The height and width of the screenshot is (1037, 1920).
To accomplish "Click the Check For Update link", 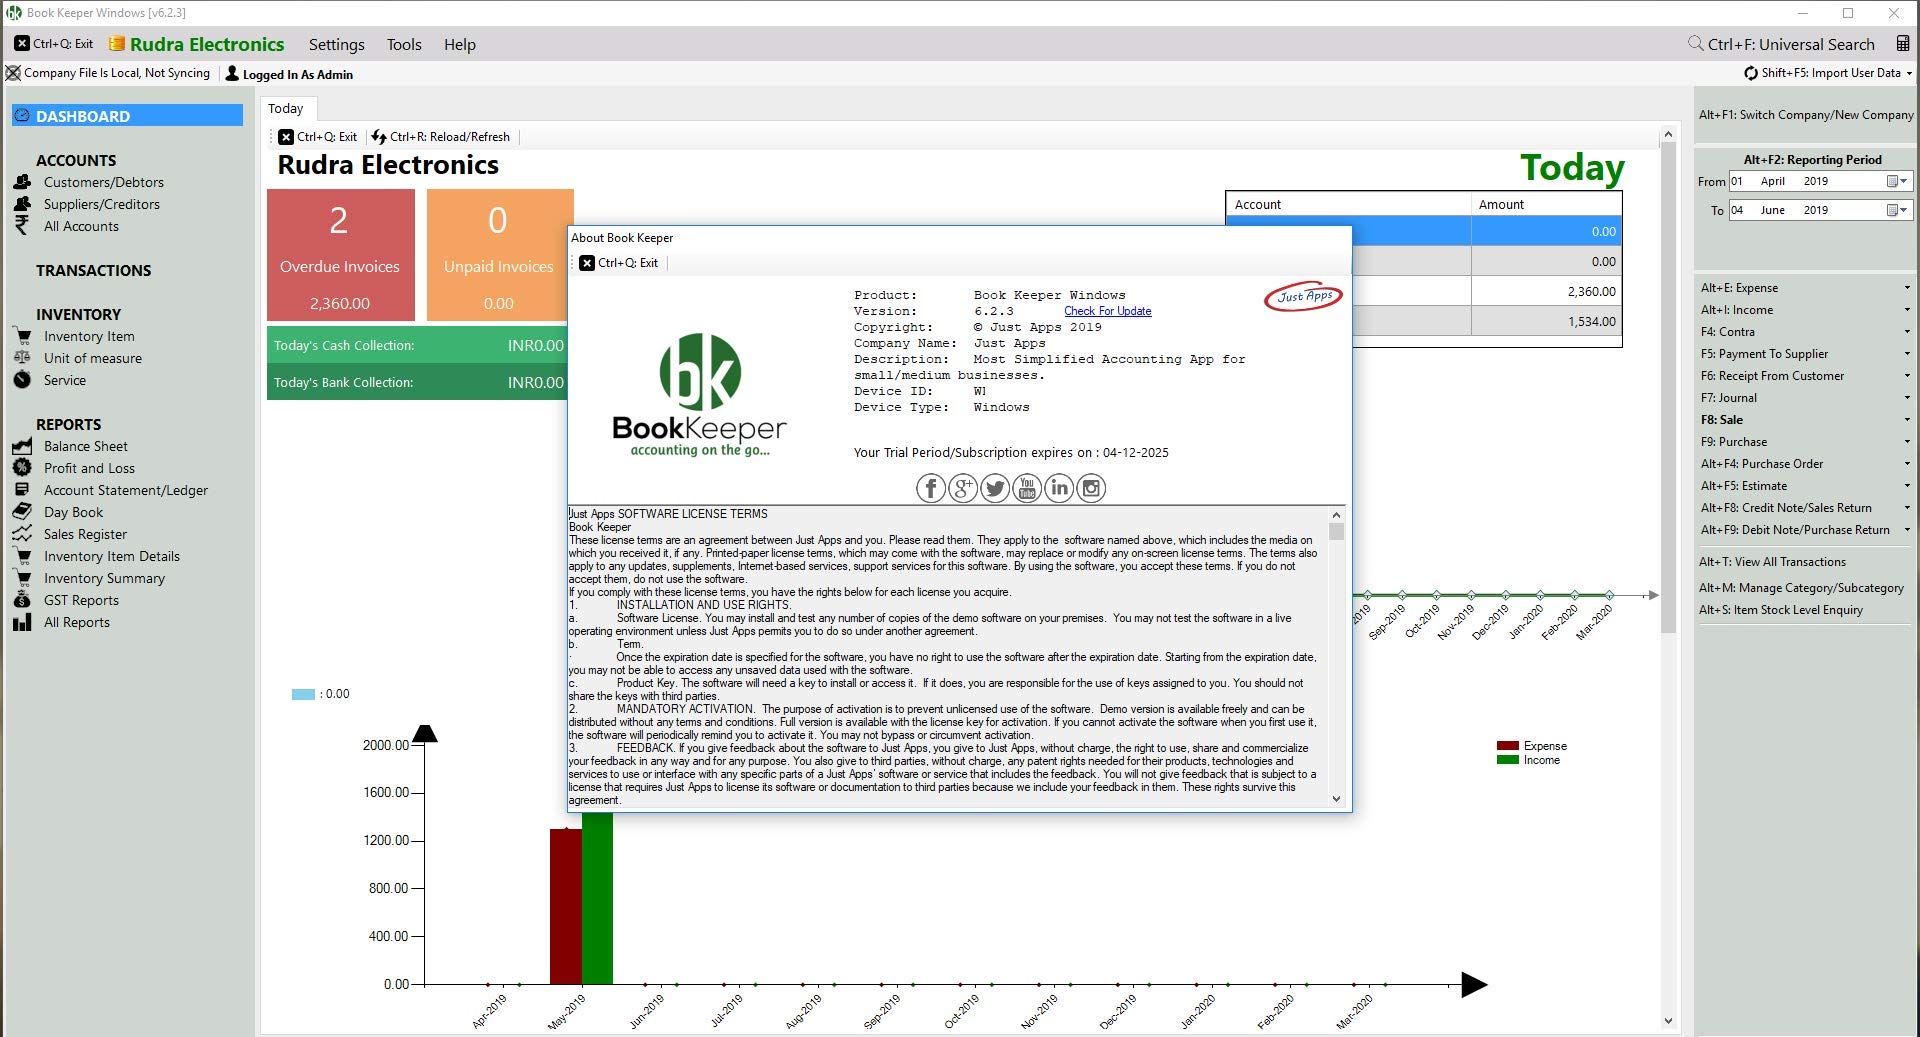I will 1107,311.
